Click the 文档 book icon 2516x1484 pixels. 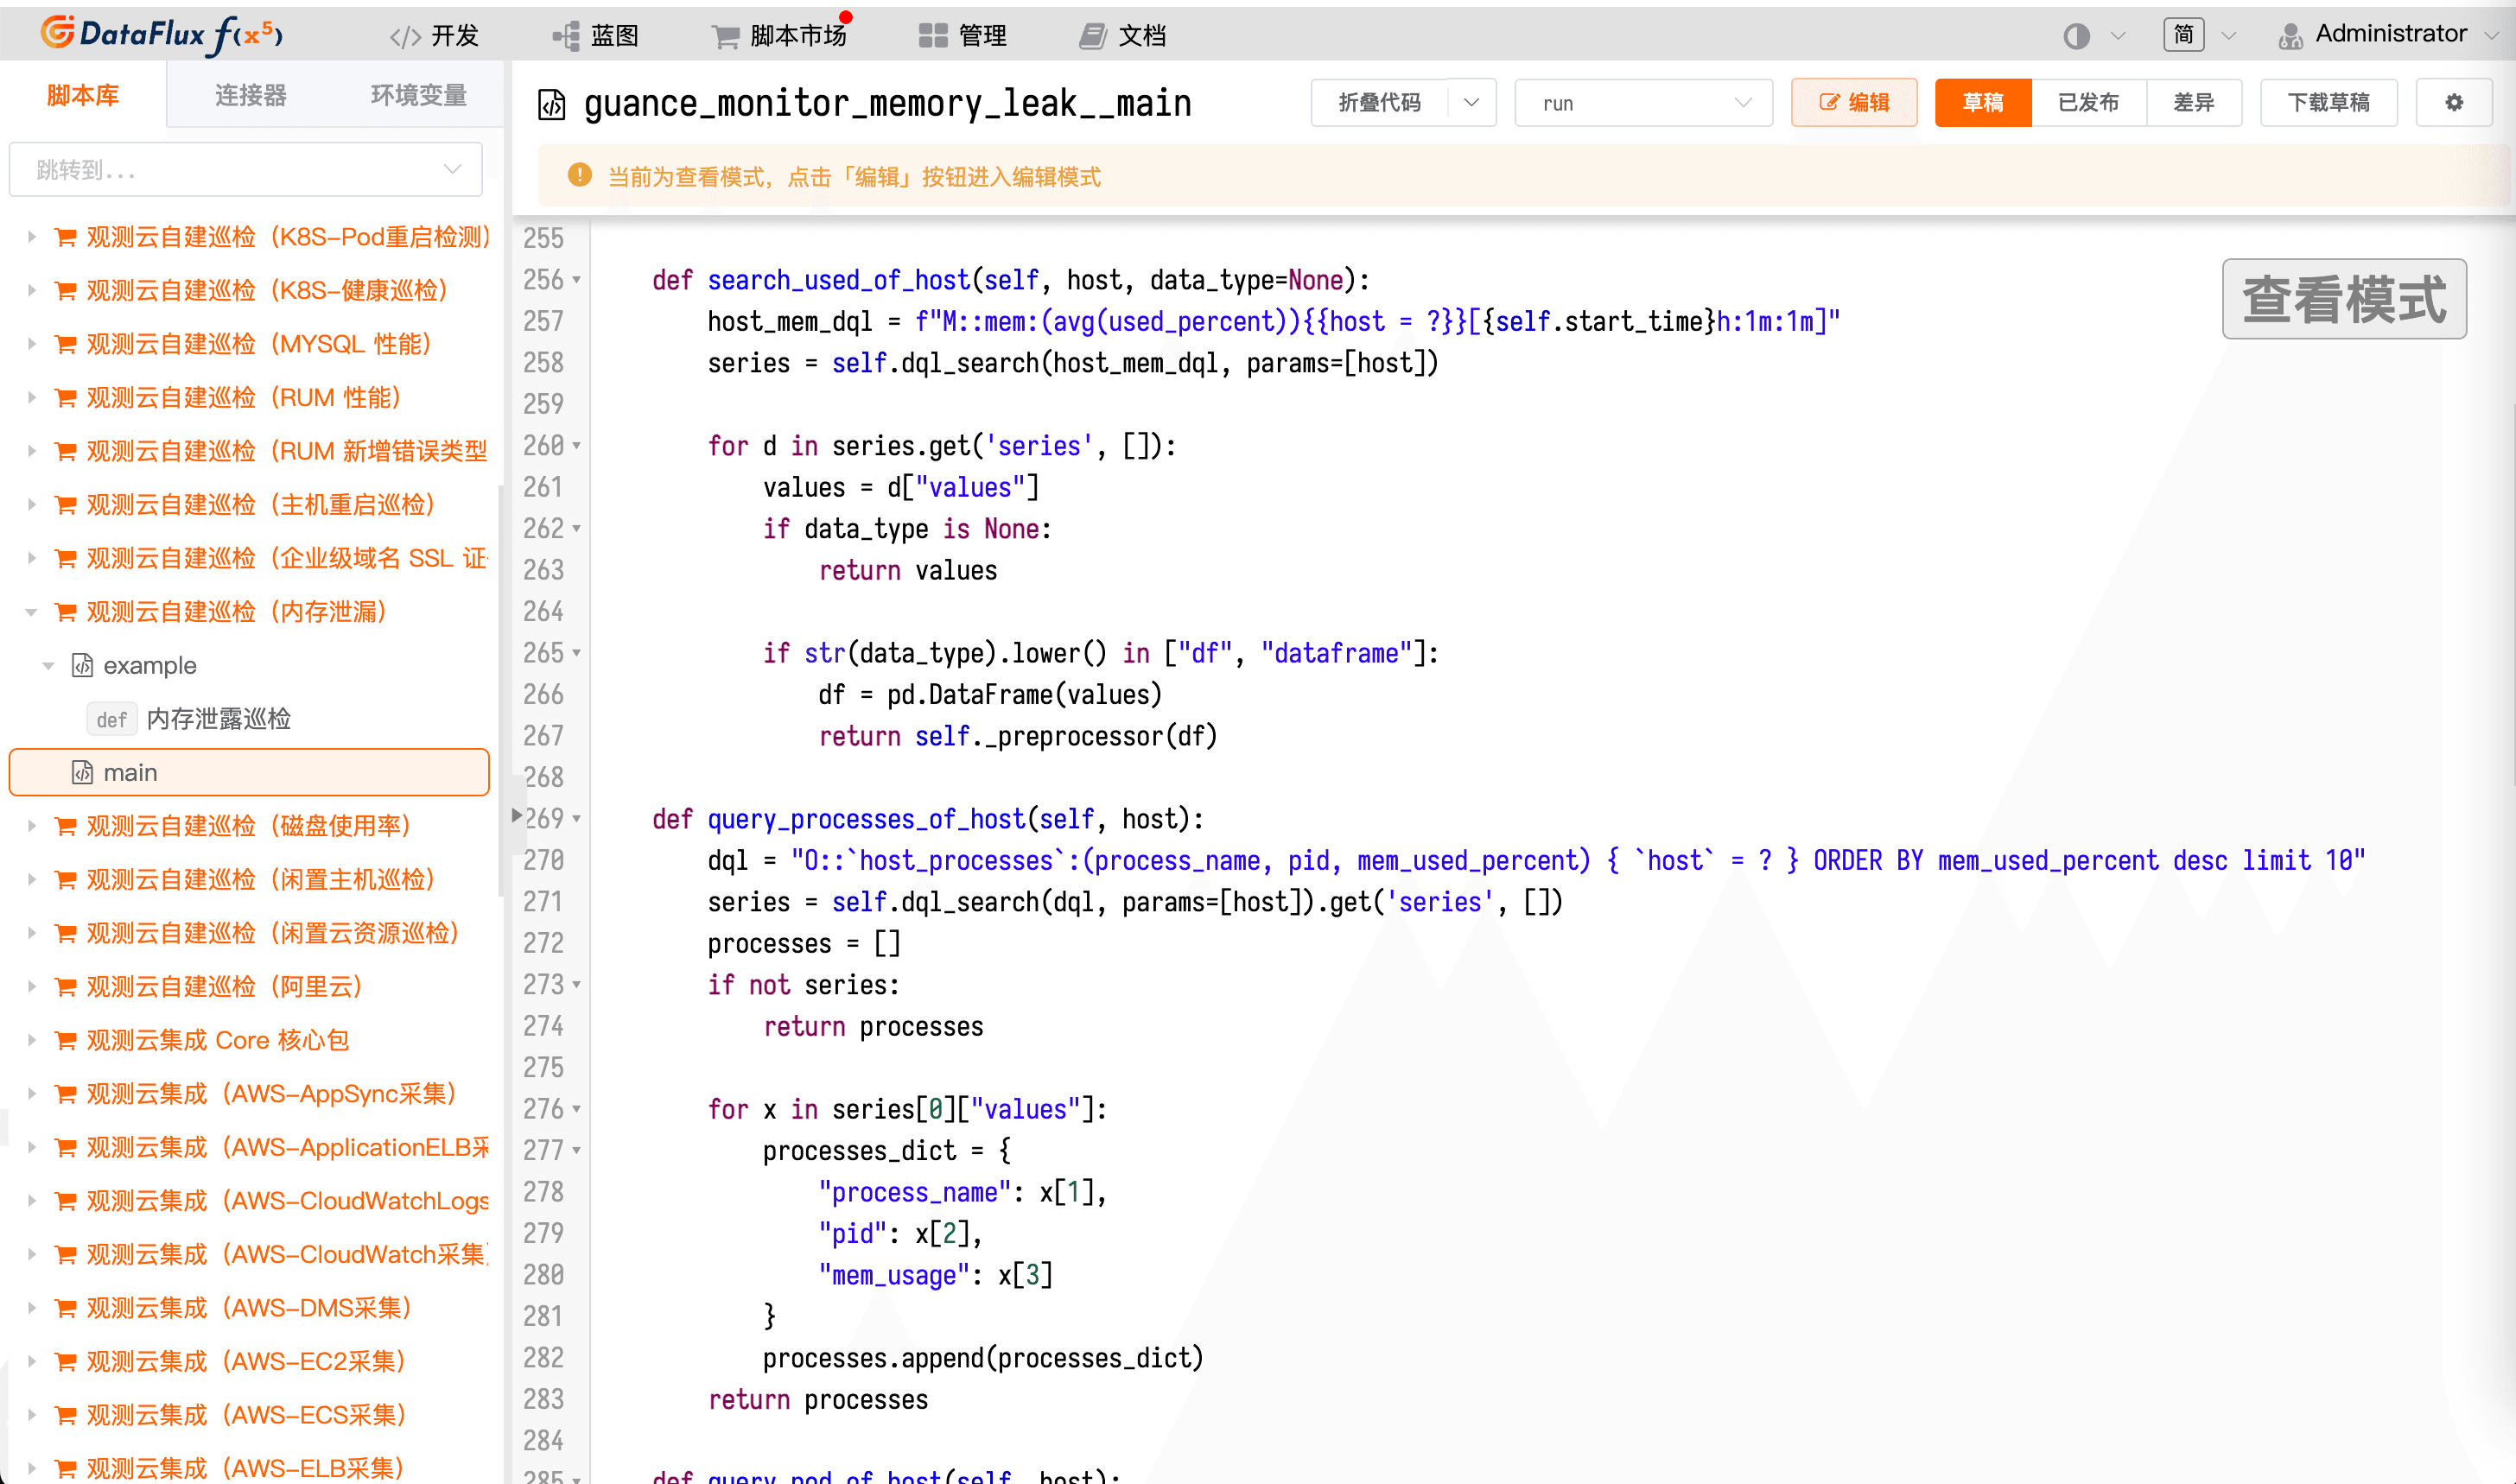coord(1093,36)
